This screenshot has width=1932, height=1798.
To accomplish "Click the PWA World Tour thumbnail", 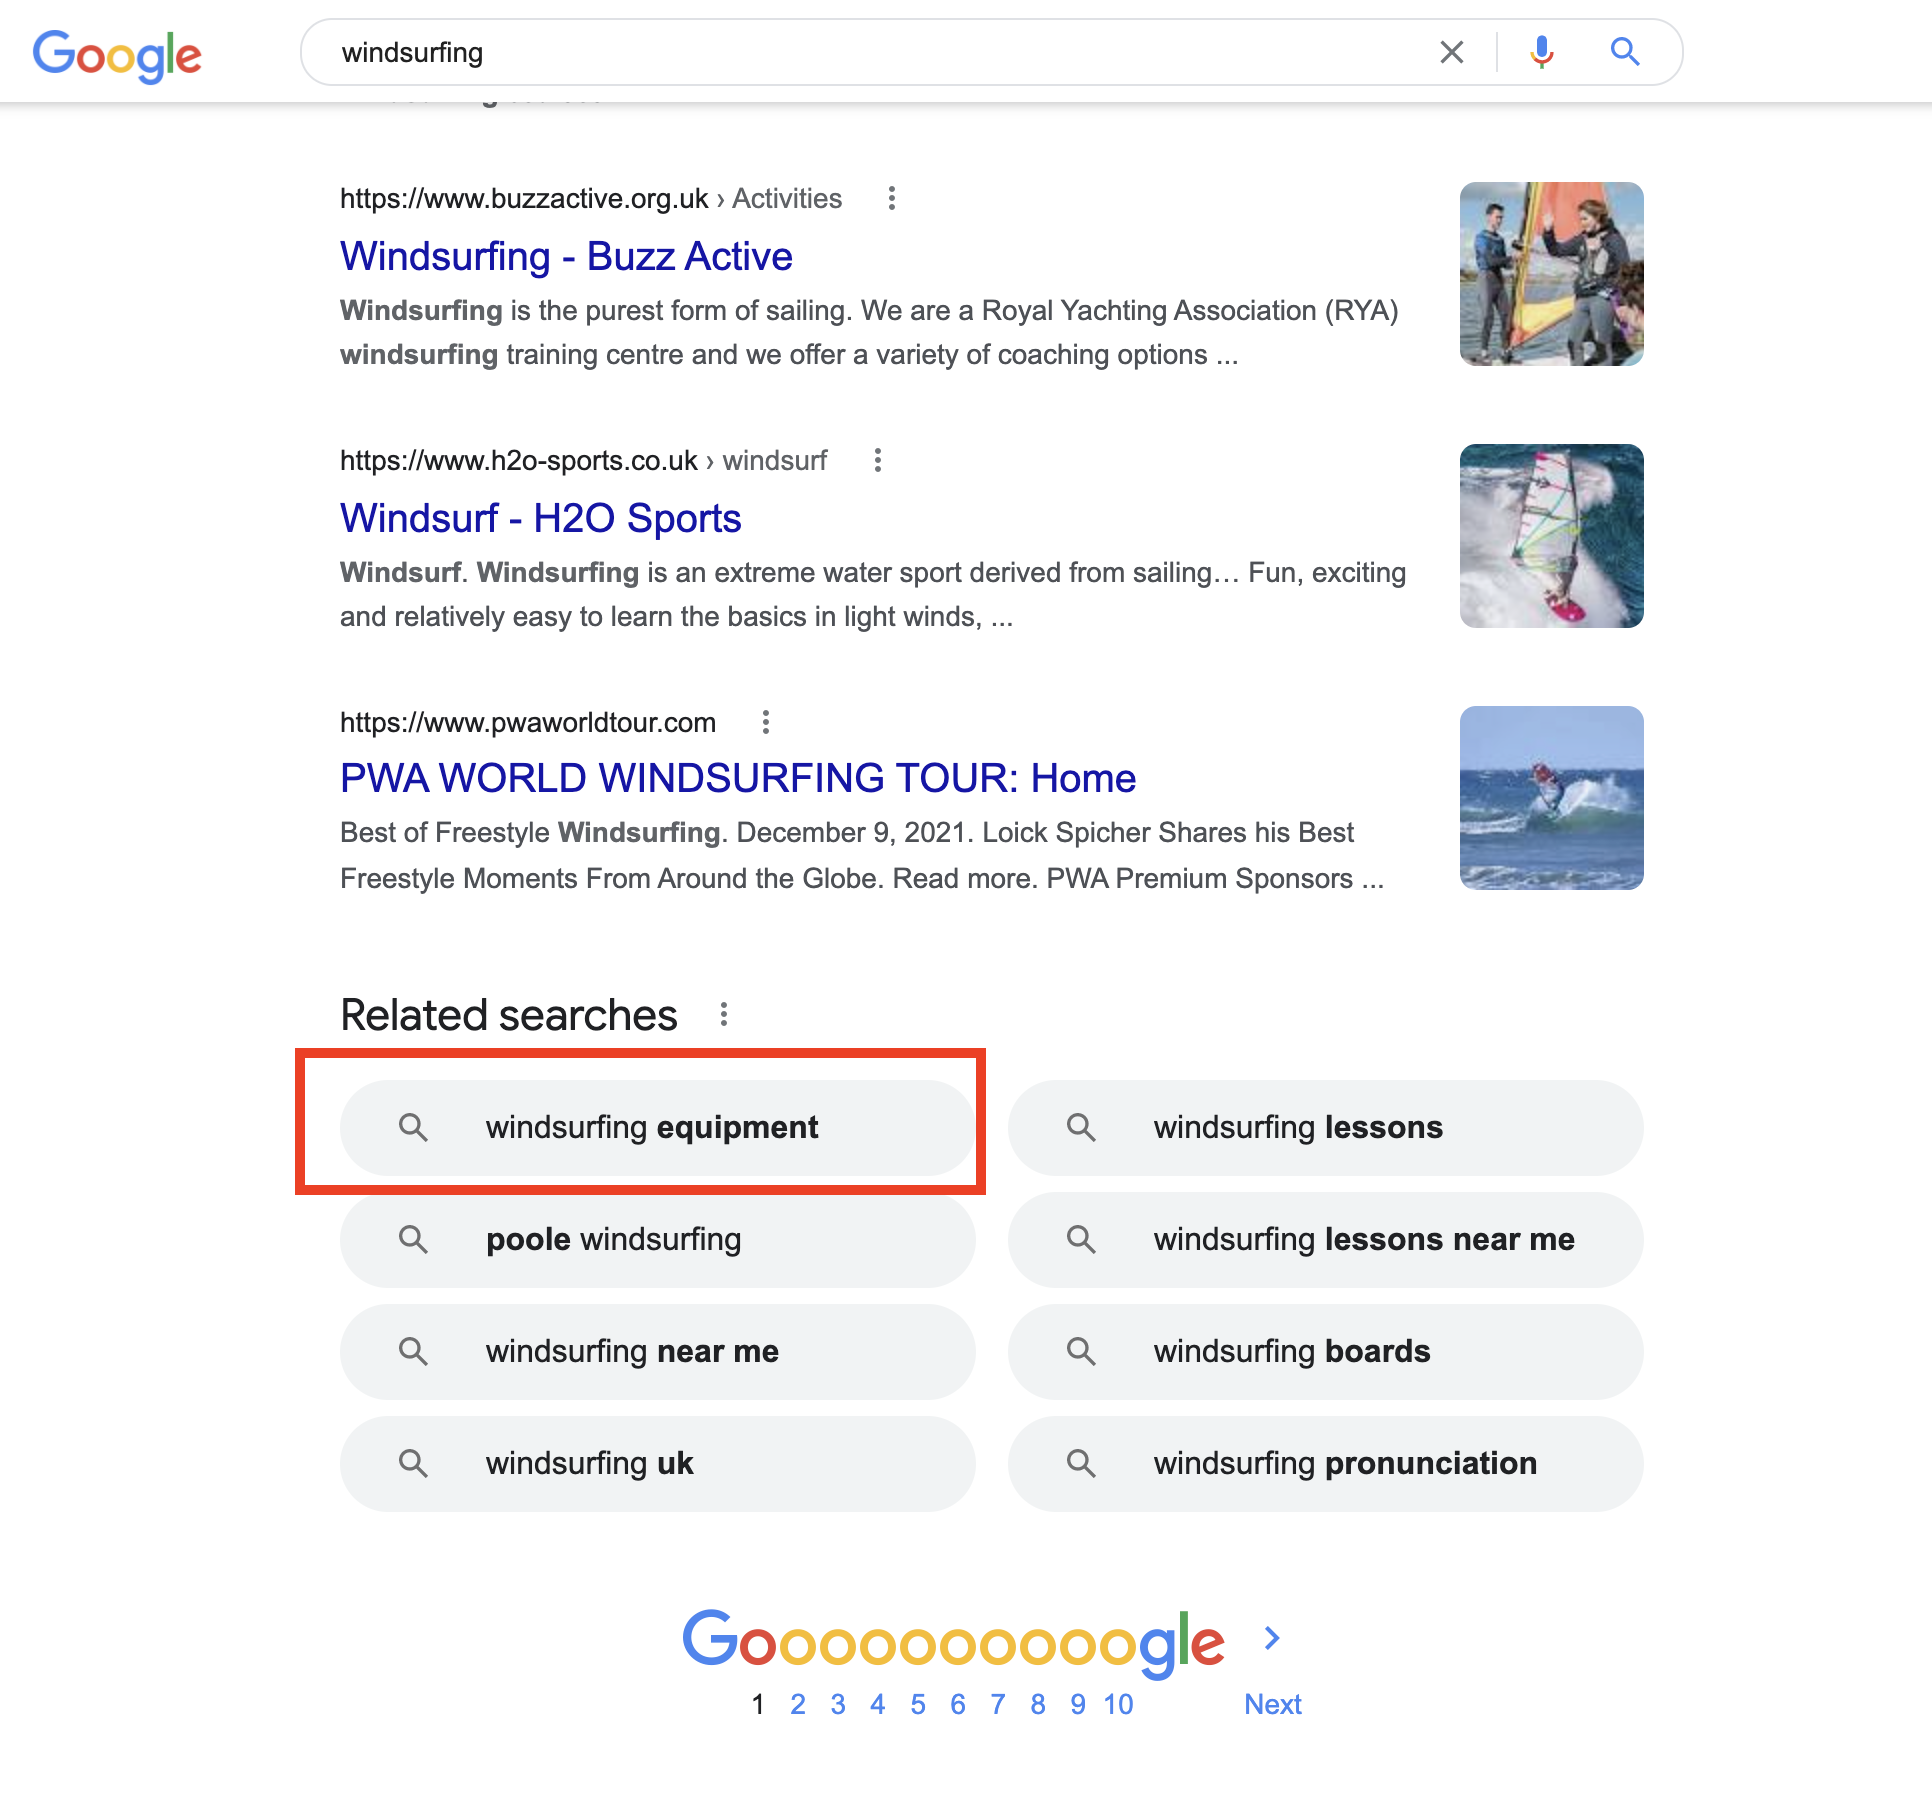I will pyautogui.click(x=1552, y=798).
